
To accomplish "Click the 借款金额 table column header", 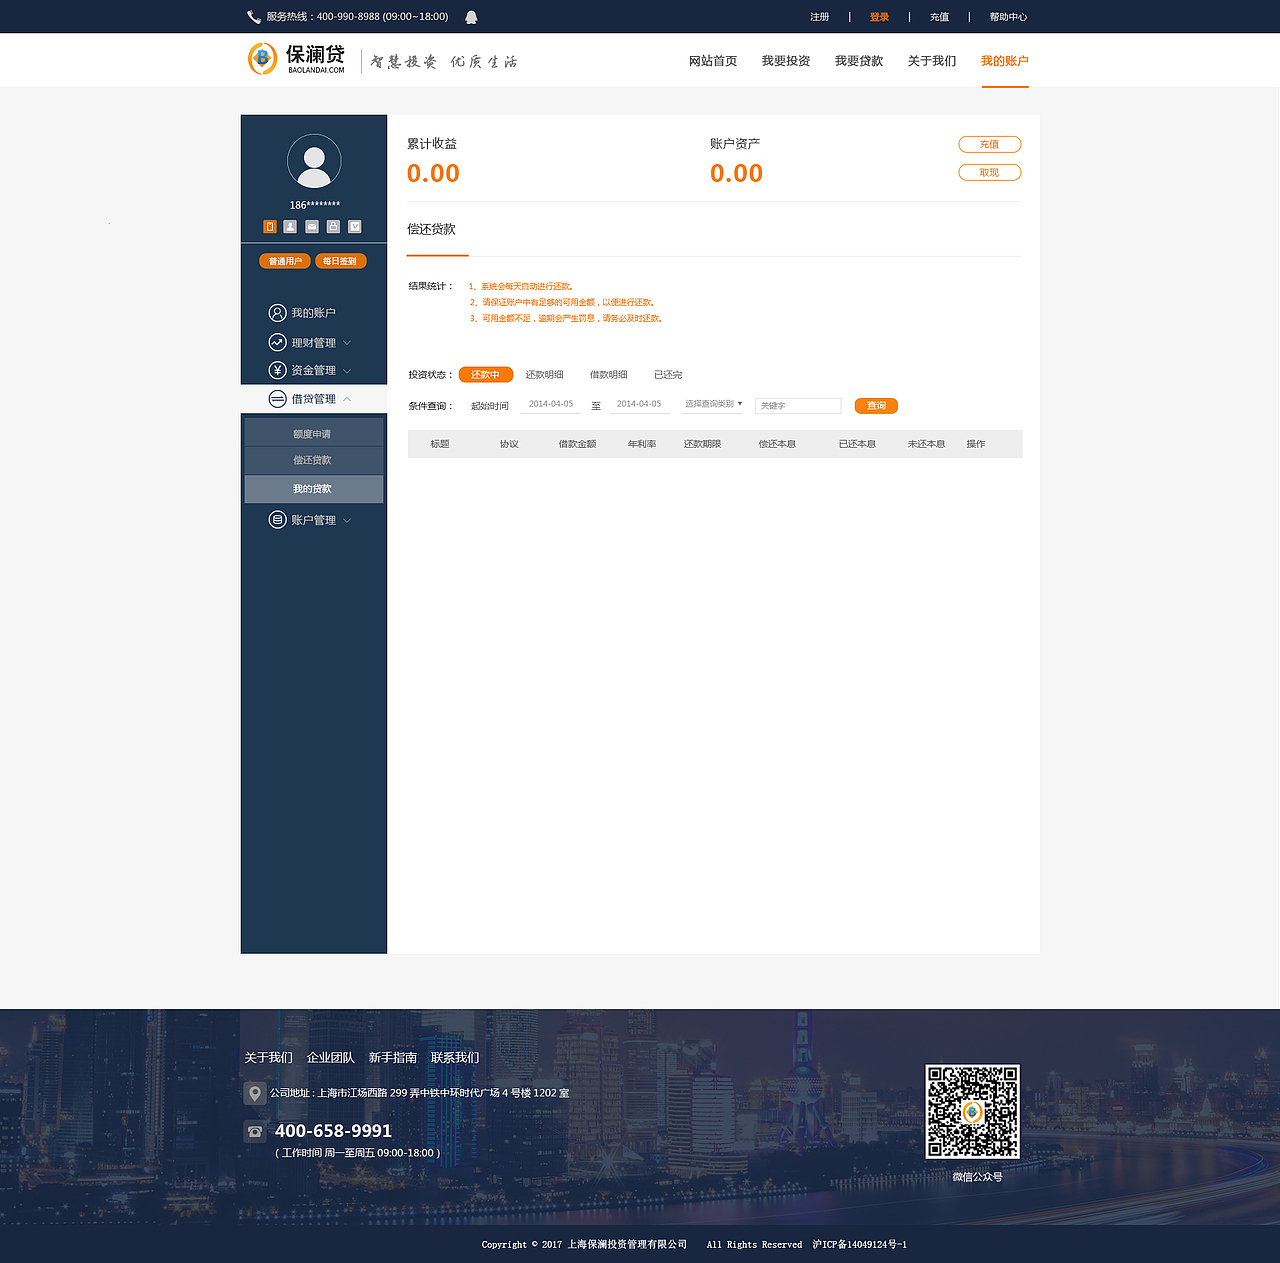I will coord(577,444).
